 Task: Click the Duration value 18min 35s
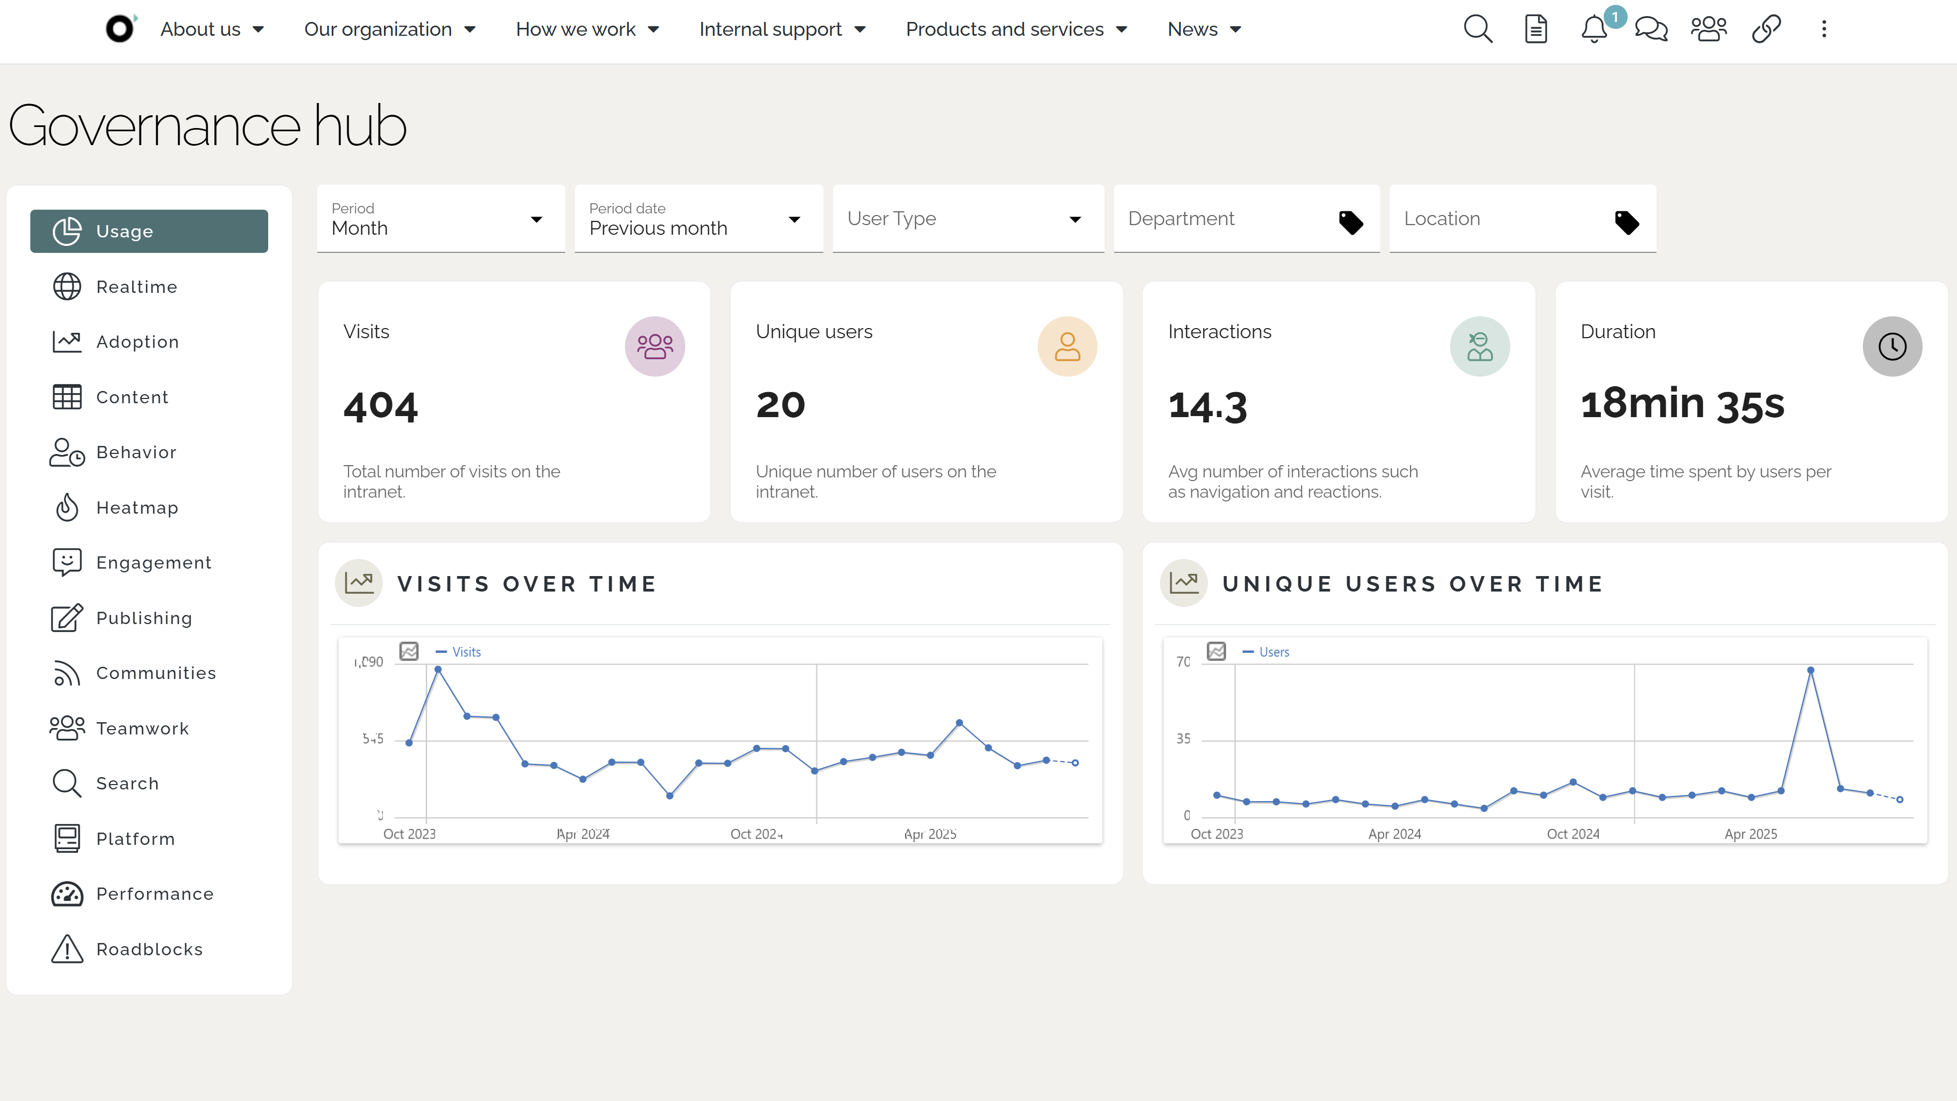point(1682,404)
